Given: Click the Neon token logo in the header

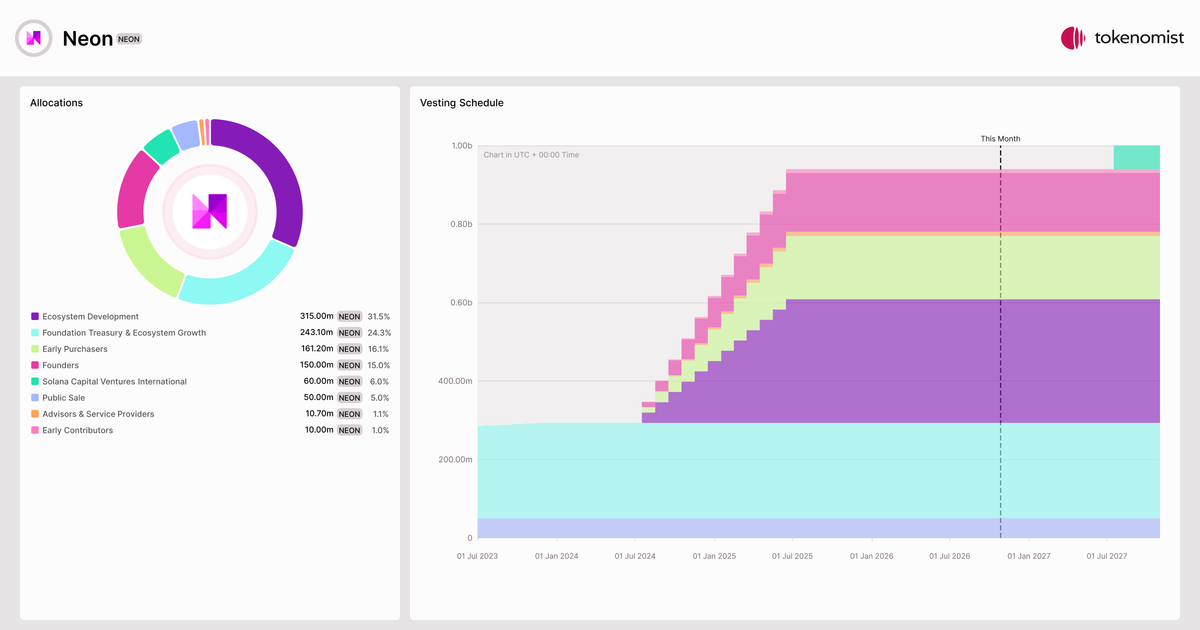Looking at the screenshot, I should [x=33, y=38].
